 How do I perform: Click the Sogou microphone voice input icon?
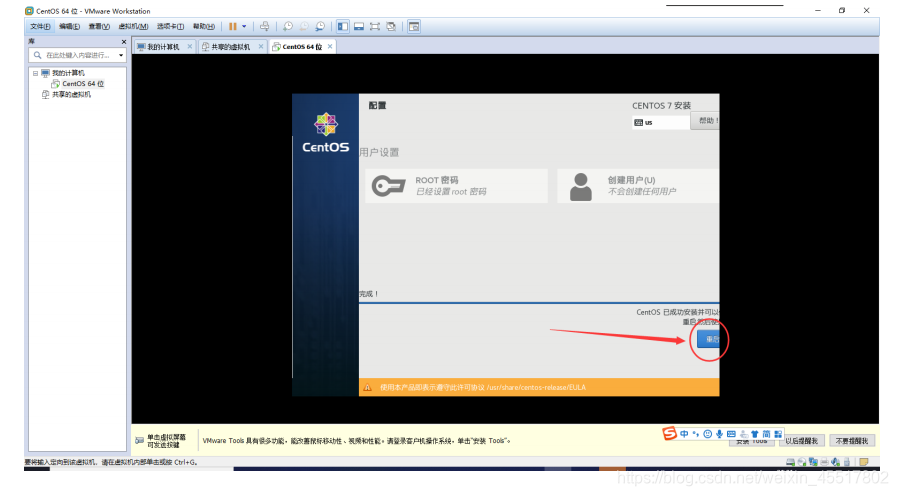tap(719, 434)
